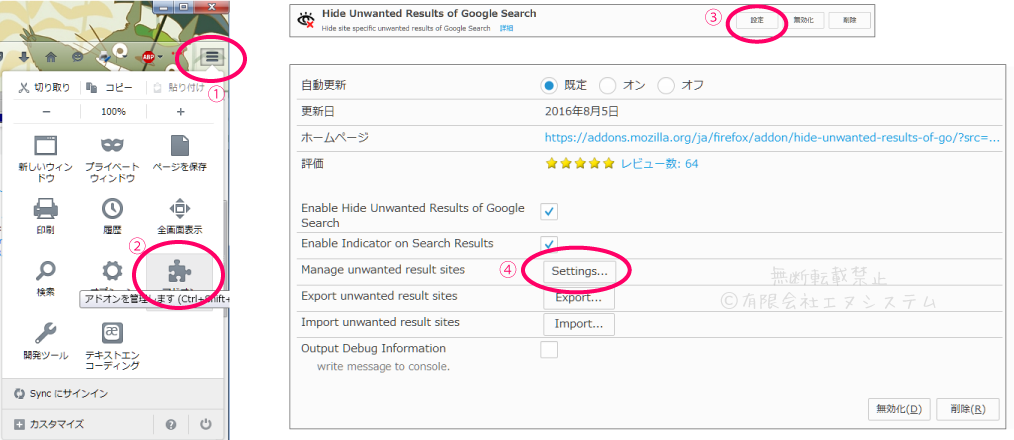Open the 詳細 details link
The image size is (1014, 440).
pos(506,28)
